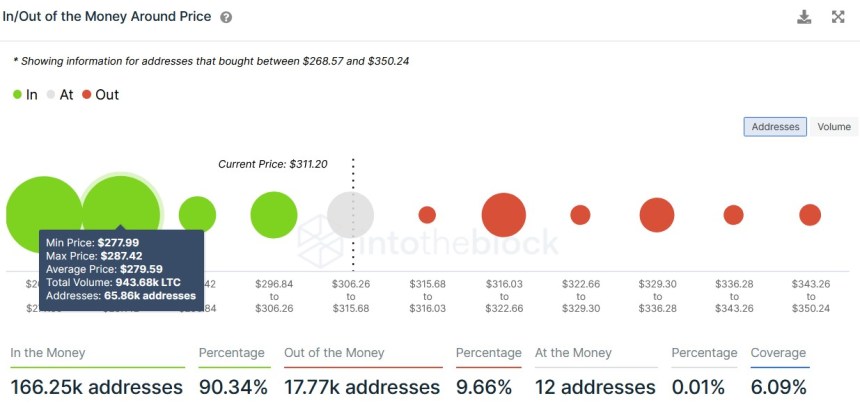
Task: Click the 'Coverage' stat label
Action: coord(778,353)
